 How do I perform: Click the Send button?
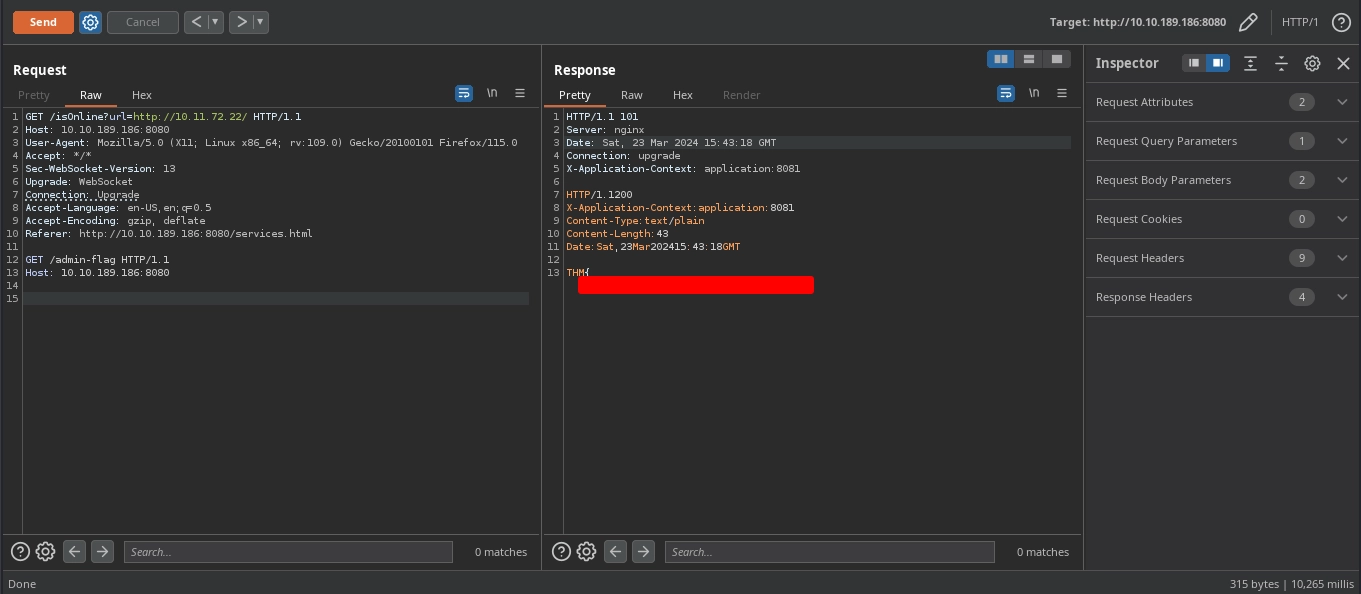[43, 22]
